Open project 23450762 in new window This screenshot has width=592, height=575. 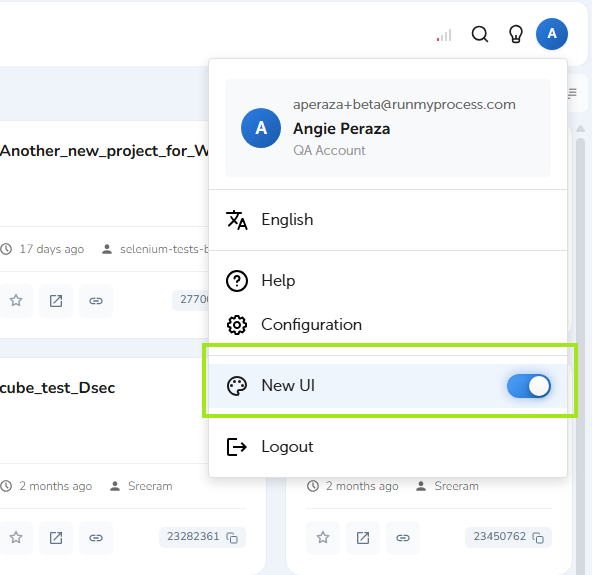(x=363, y=538)
